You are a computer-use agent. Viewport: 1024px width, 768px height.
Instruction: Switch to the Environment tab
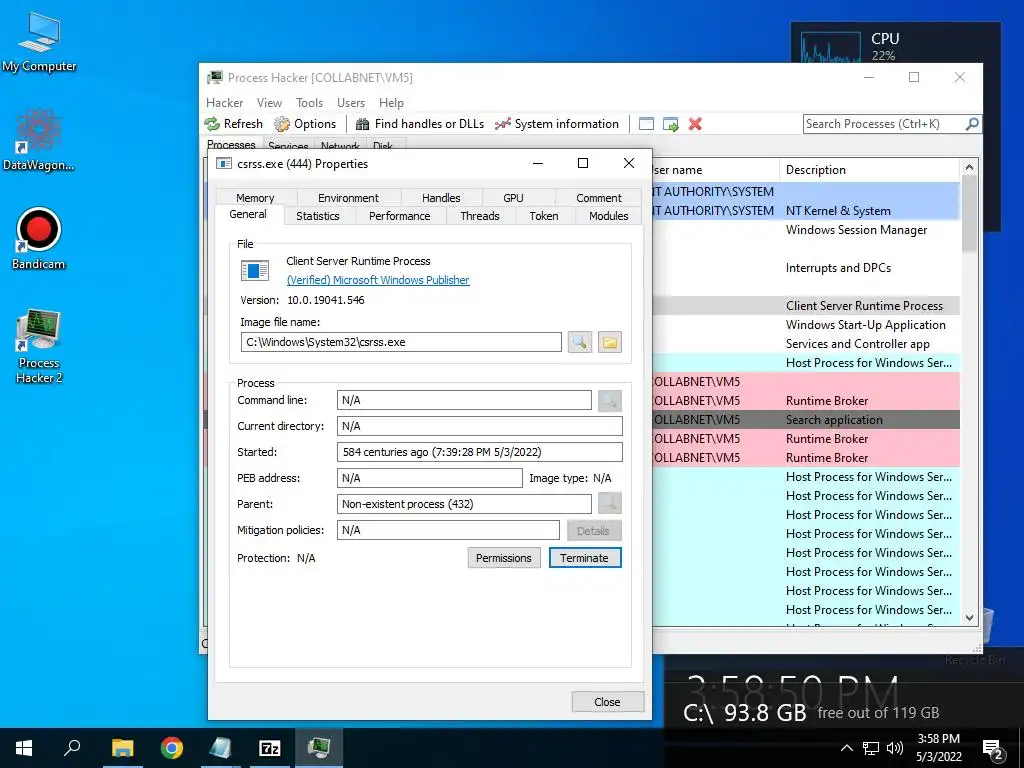tap(348, 198)
